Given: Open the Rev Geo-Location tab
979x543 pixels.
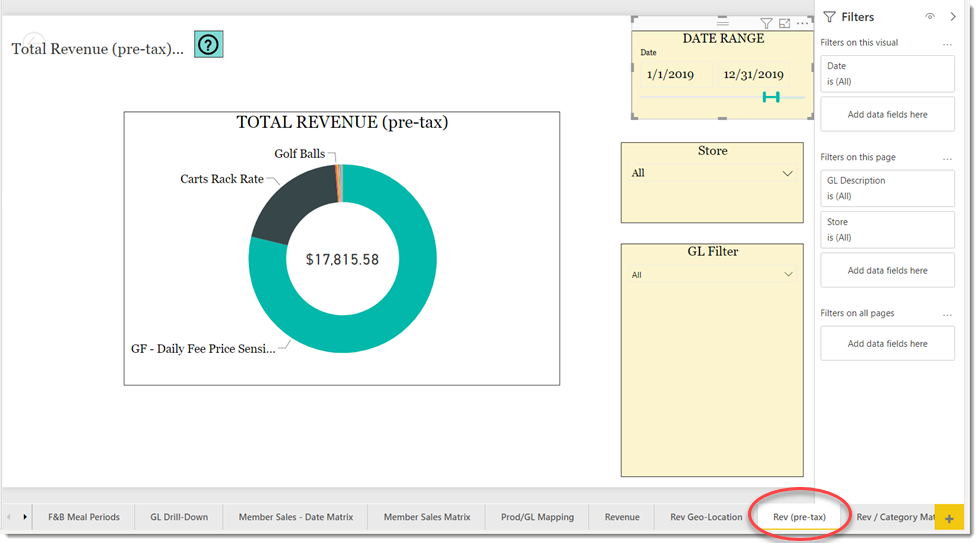Looking at the screenshot, I should 706,517.
